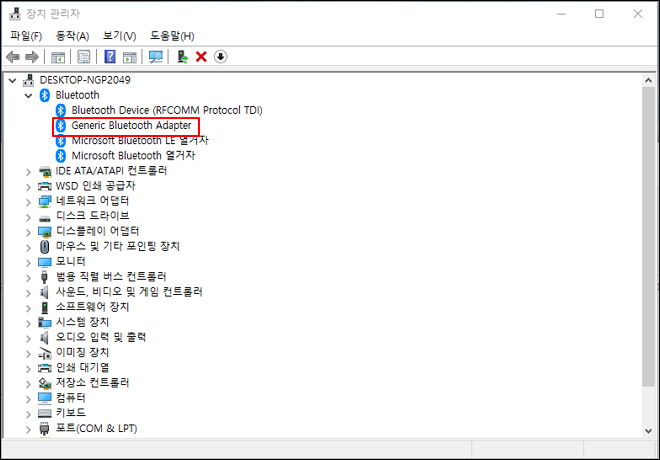This screenshot has height=460, width=660.
Task: Click the Forward arrow toolbar icon
Action: 32,57
